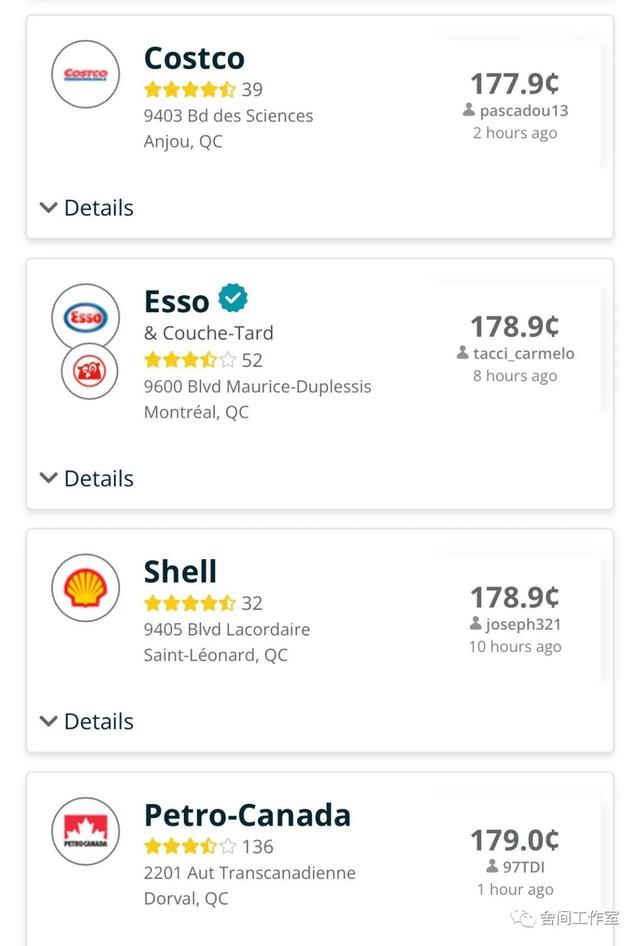Open the Shell station name link
This screenshot has width=640, height=946.
click(x=180, y=572)
